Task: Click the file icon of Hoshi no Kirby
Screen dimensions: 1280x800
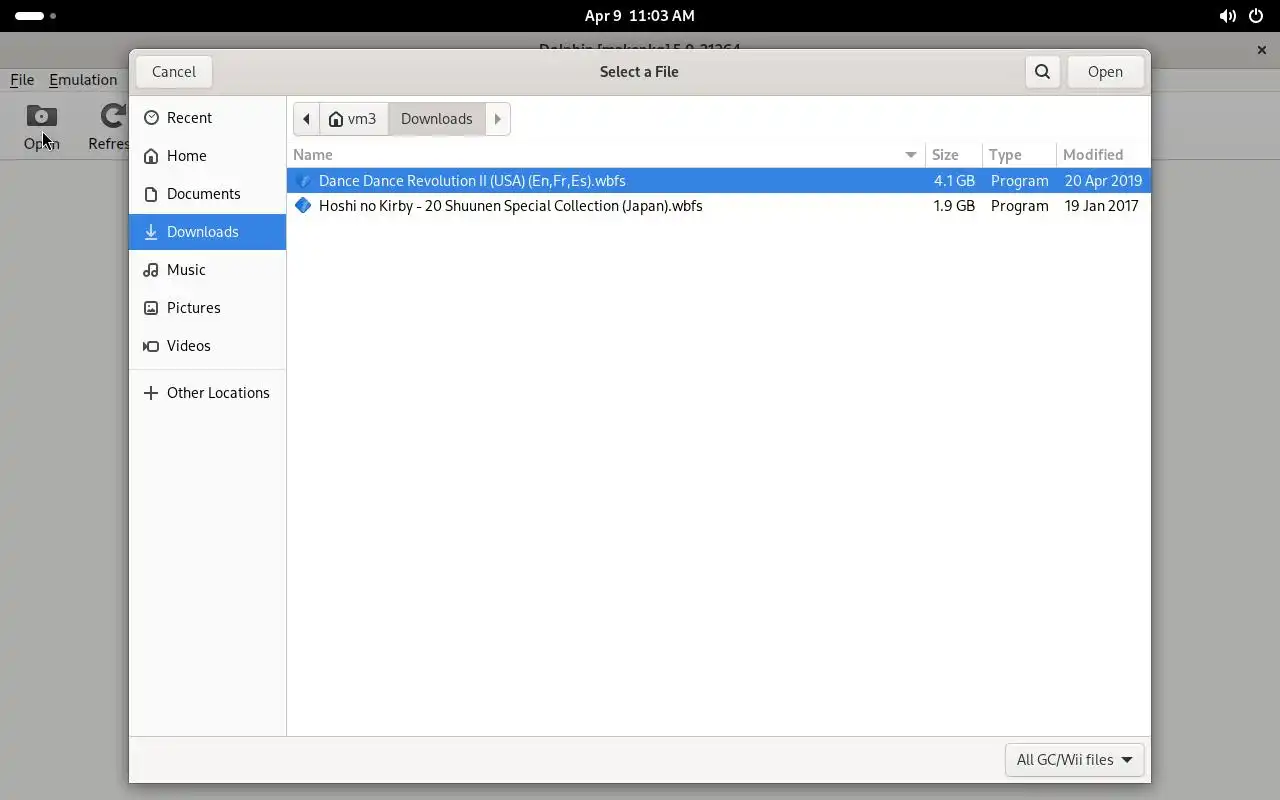Action: click(303, 206)
